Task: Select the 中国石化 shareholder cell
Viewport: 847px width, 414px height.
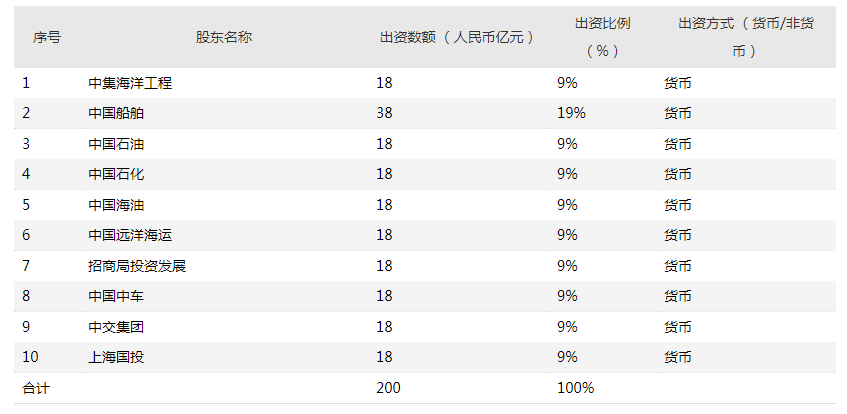Action: tap(116, 174)
